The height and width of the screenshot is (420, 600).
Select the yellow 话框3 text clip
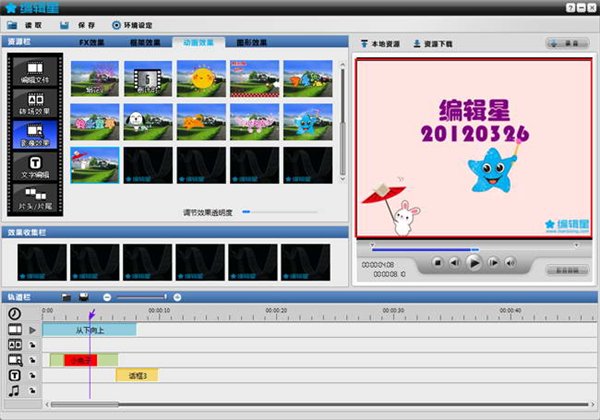click(x=137, y=376)
